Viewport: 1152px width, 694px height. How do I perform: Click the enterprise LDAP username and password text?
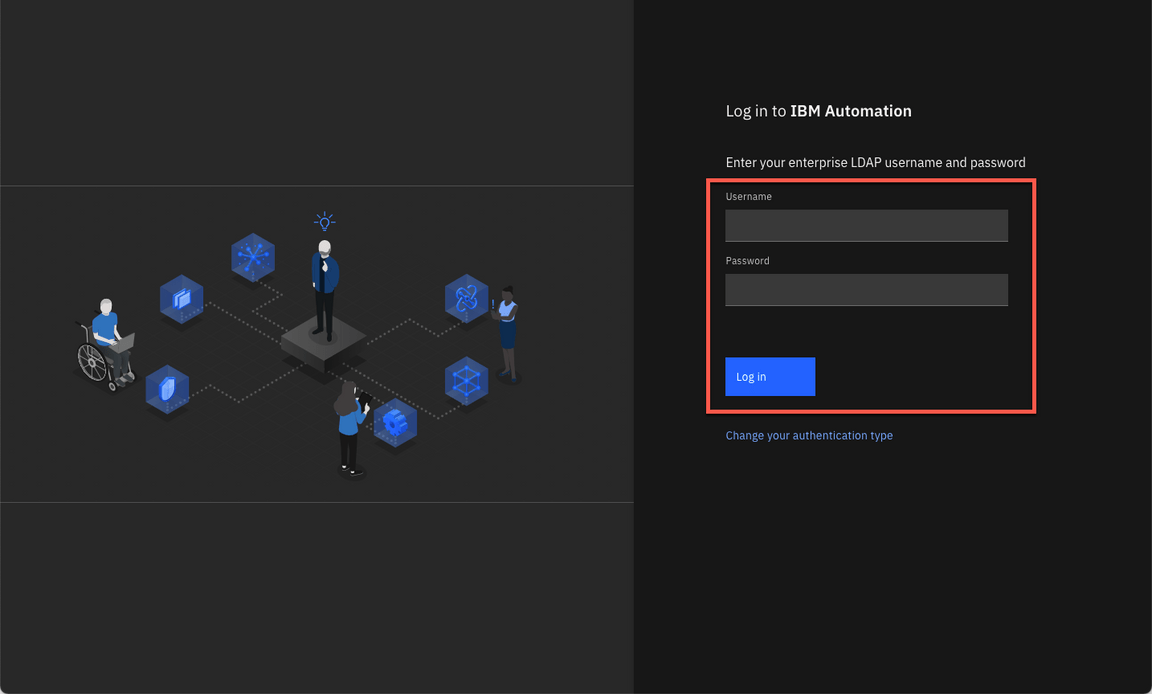click(876, 162)
